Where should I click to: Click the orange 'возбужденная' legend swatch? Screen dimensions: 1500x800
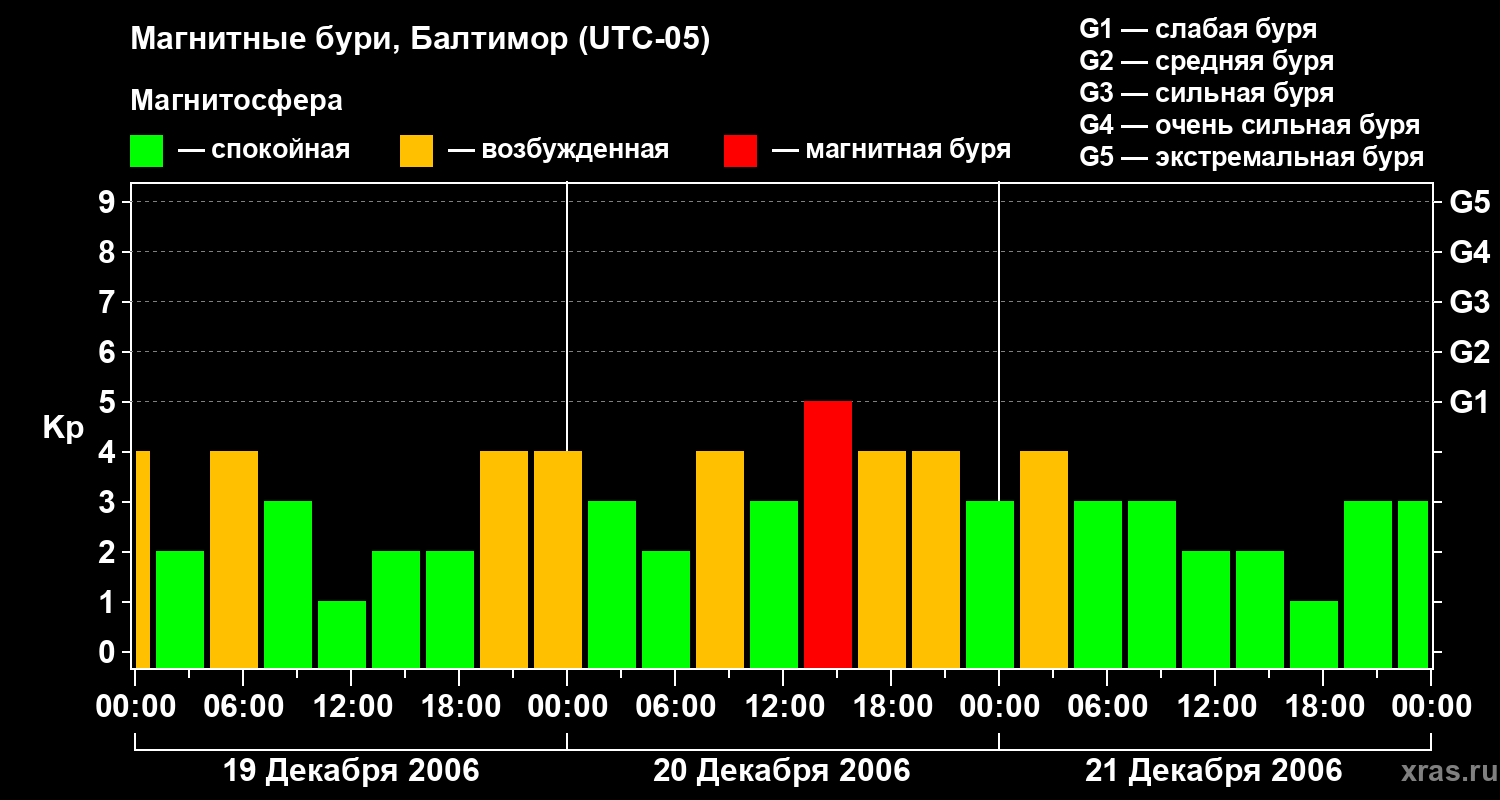pyautogui.click(x=416, y=151)
